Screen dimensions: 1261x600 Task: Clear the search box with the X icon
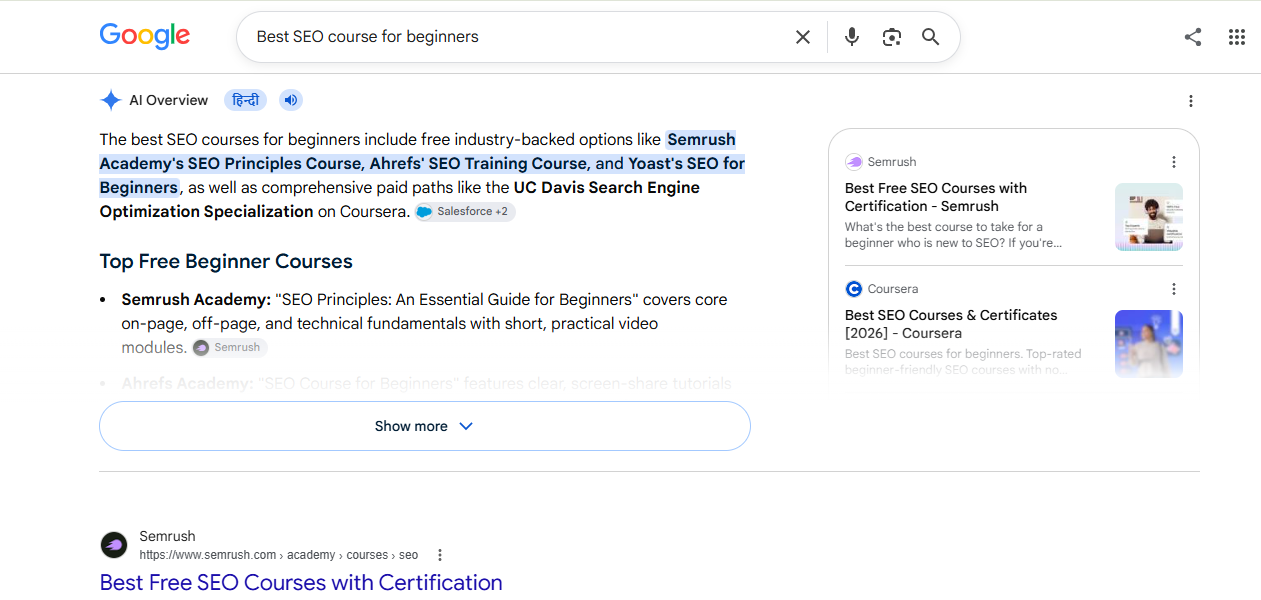click(803, 37)
